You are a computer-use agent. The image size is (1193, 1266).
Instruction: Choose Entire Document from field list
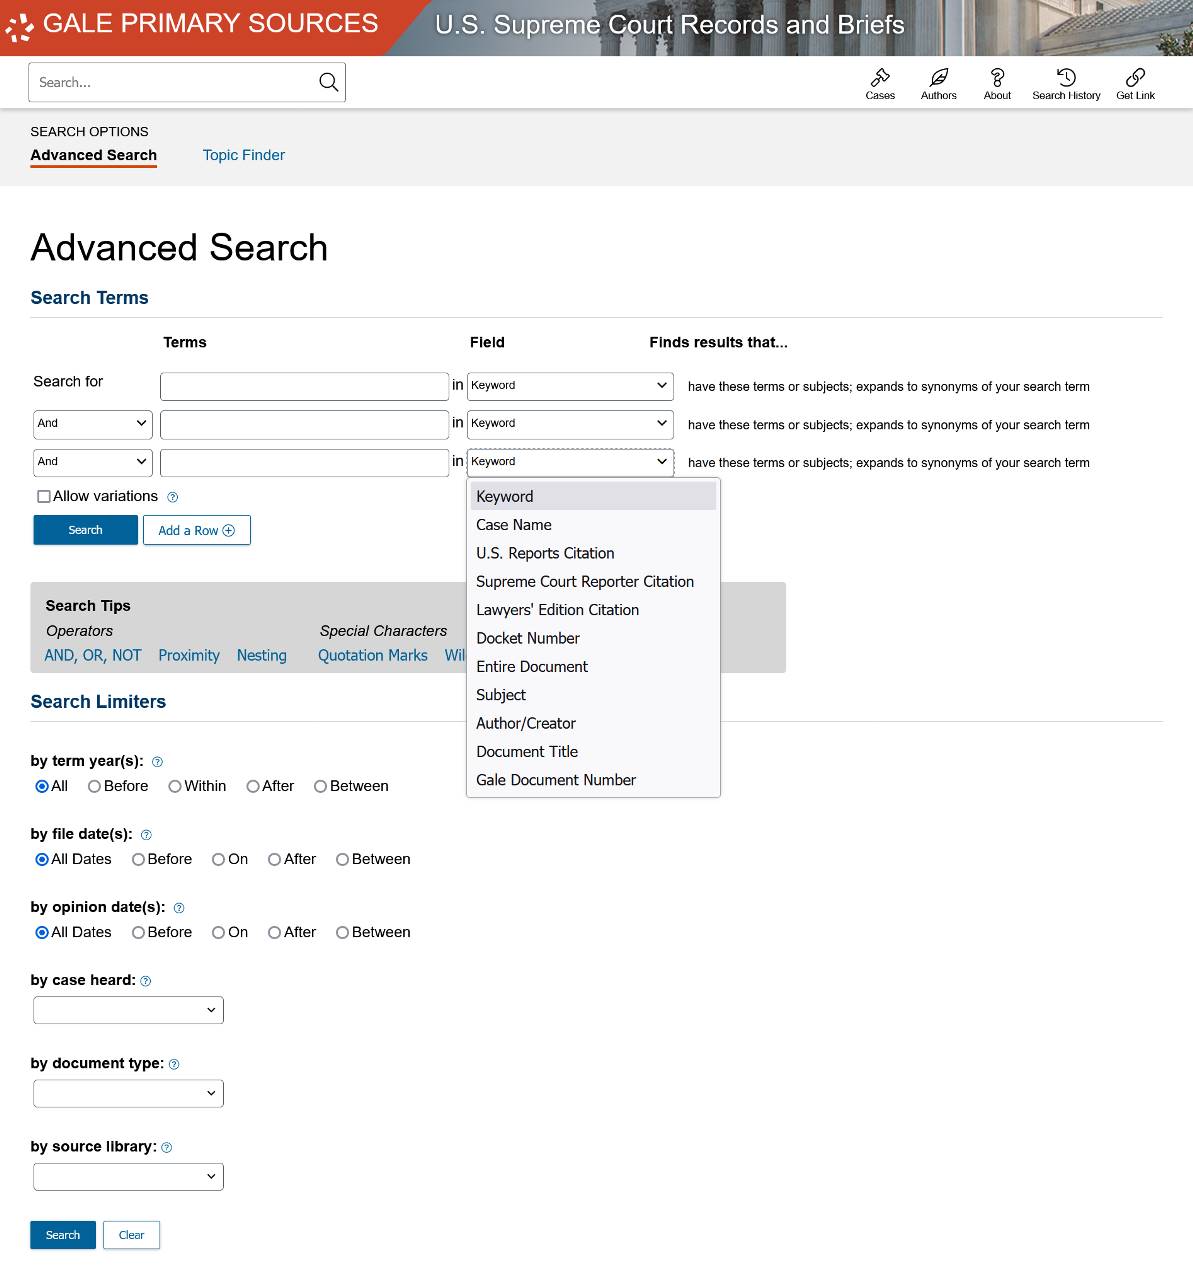593,666
